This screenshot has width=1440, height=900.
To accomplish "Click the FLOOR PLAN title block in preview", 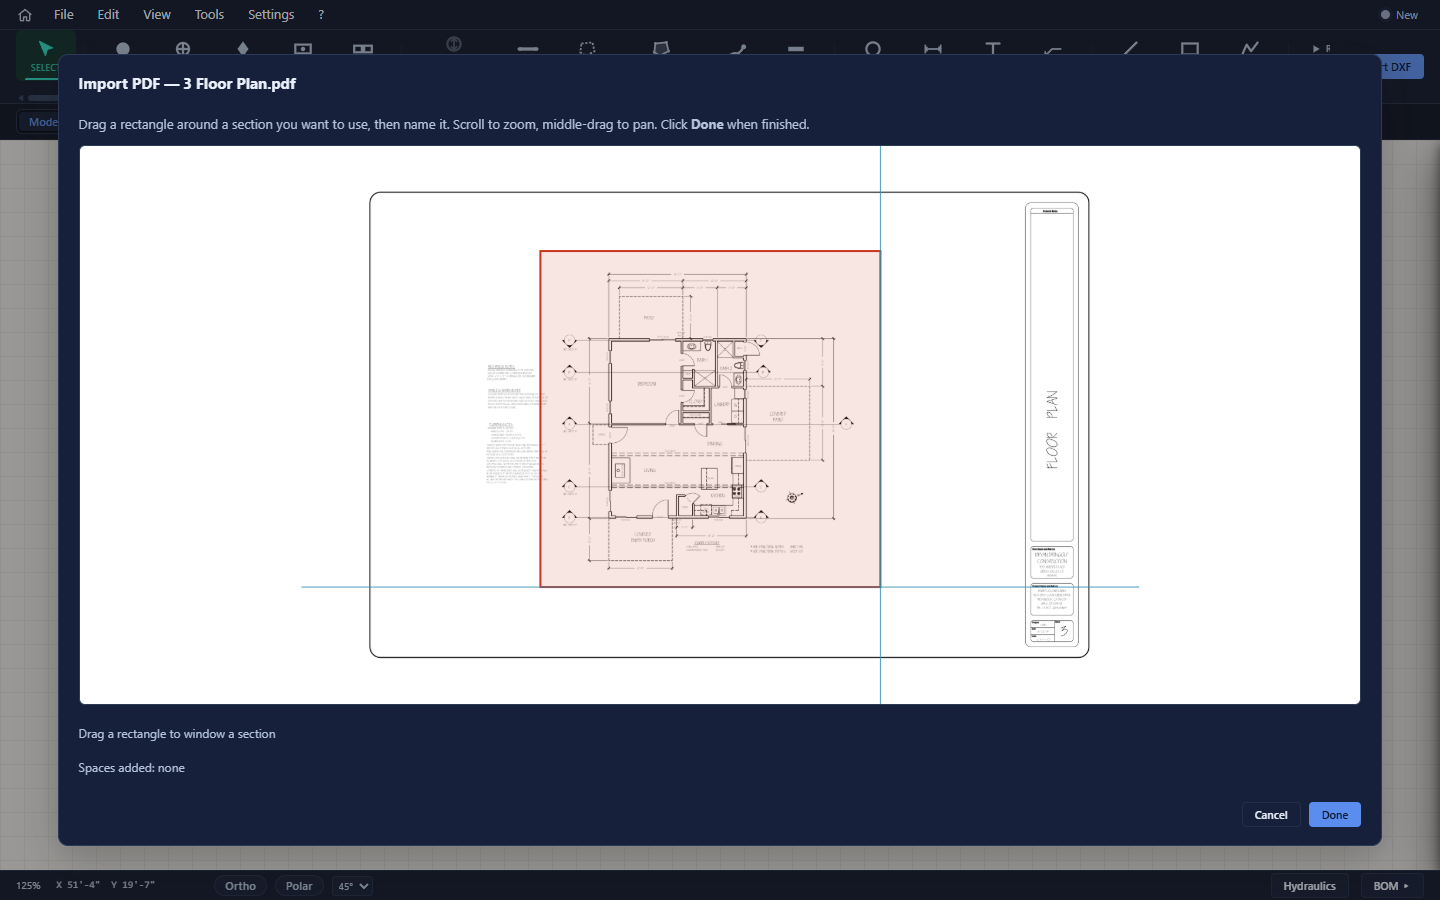I will [x=1052, y=430].
